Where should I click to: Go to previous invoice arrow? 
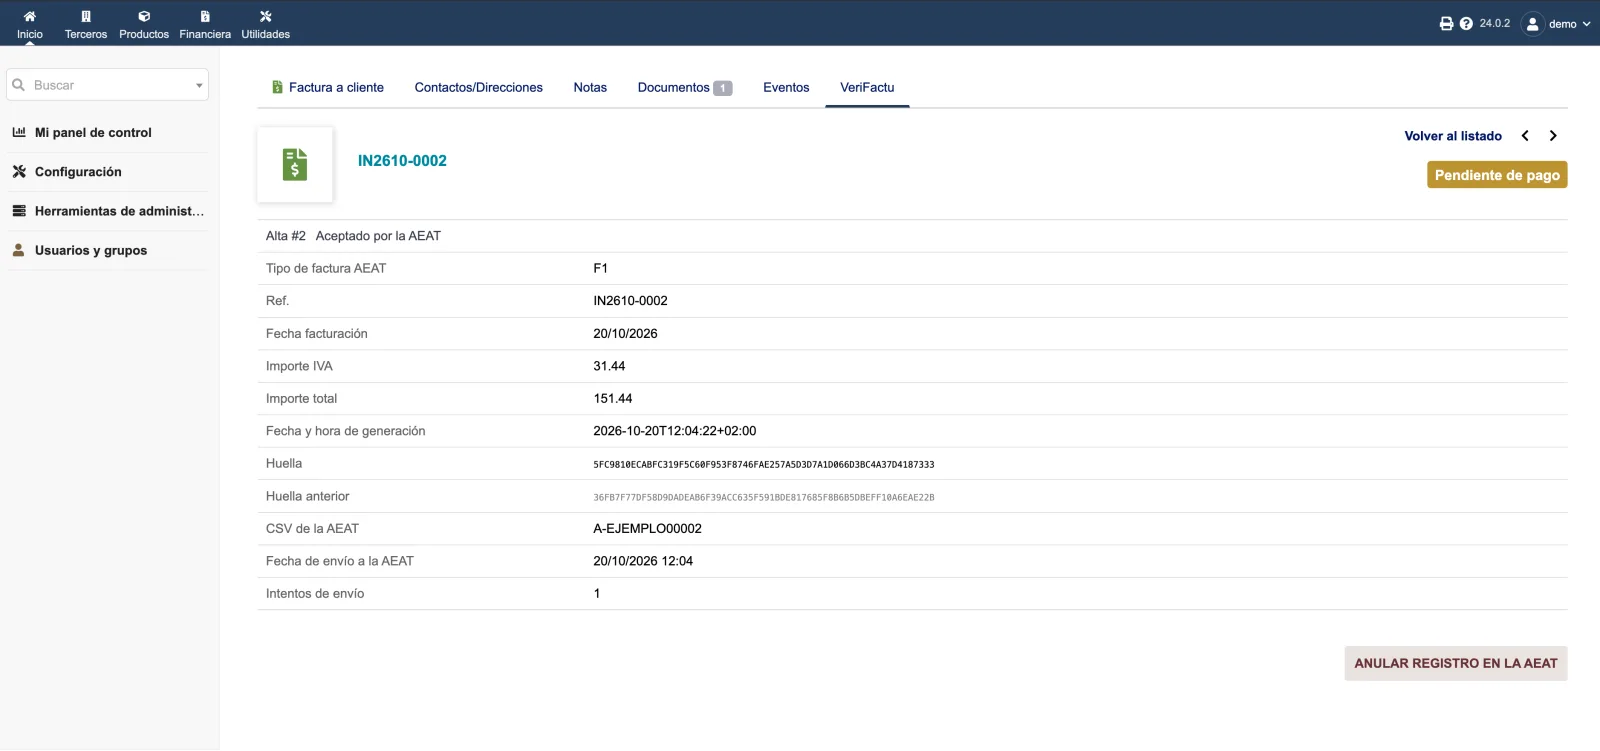1525,136
